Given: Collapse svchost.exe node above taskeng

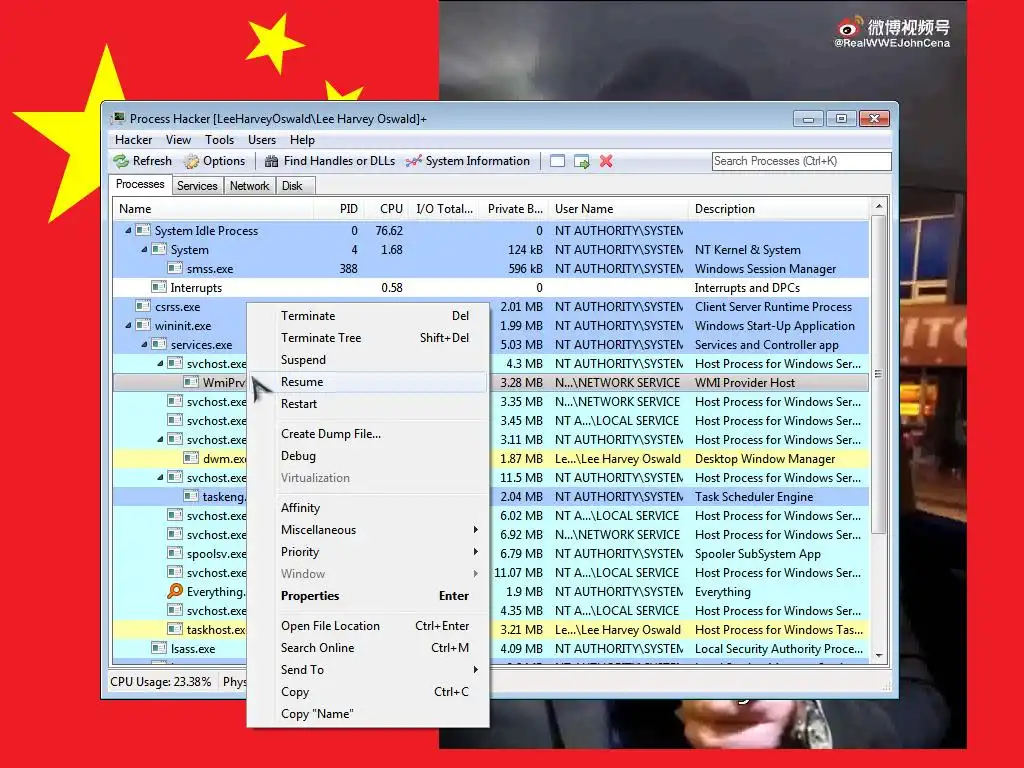Looking at the screenshot, I should click(160, 477).
